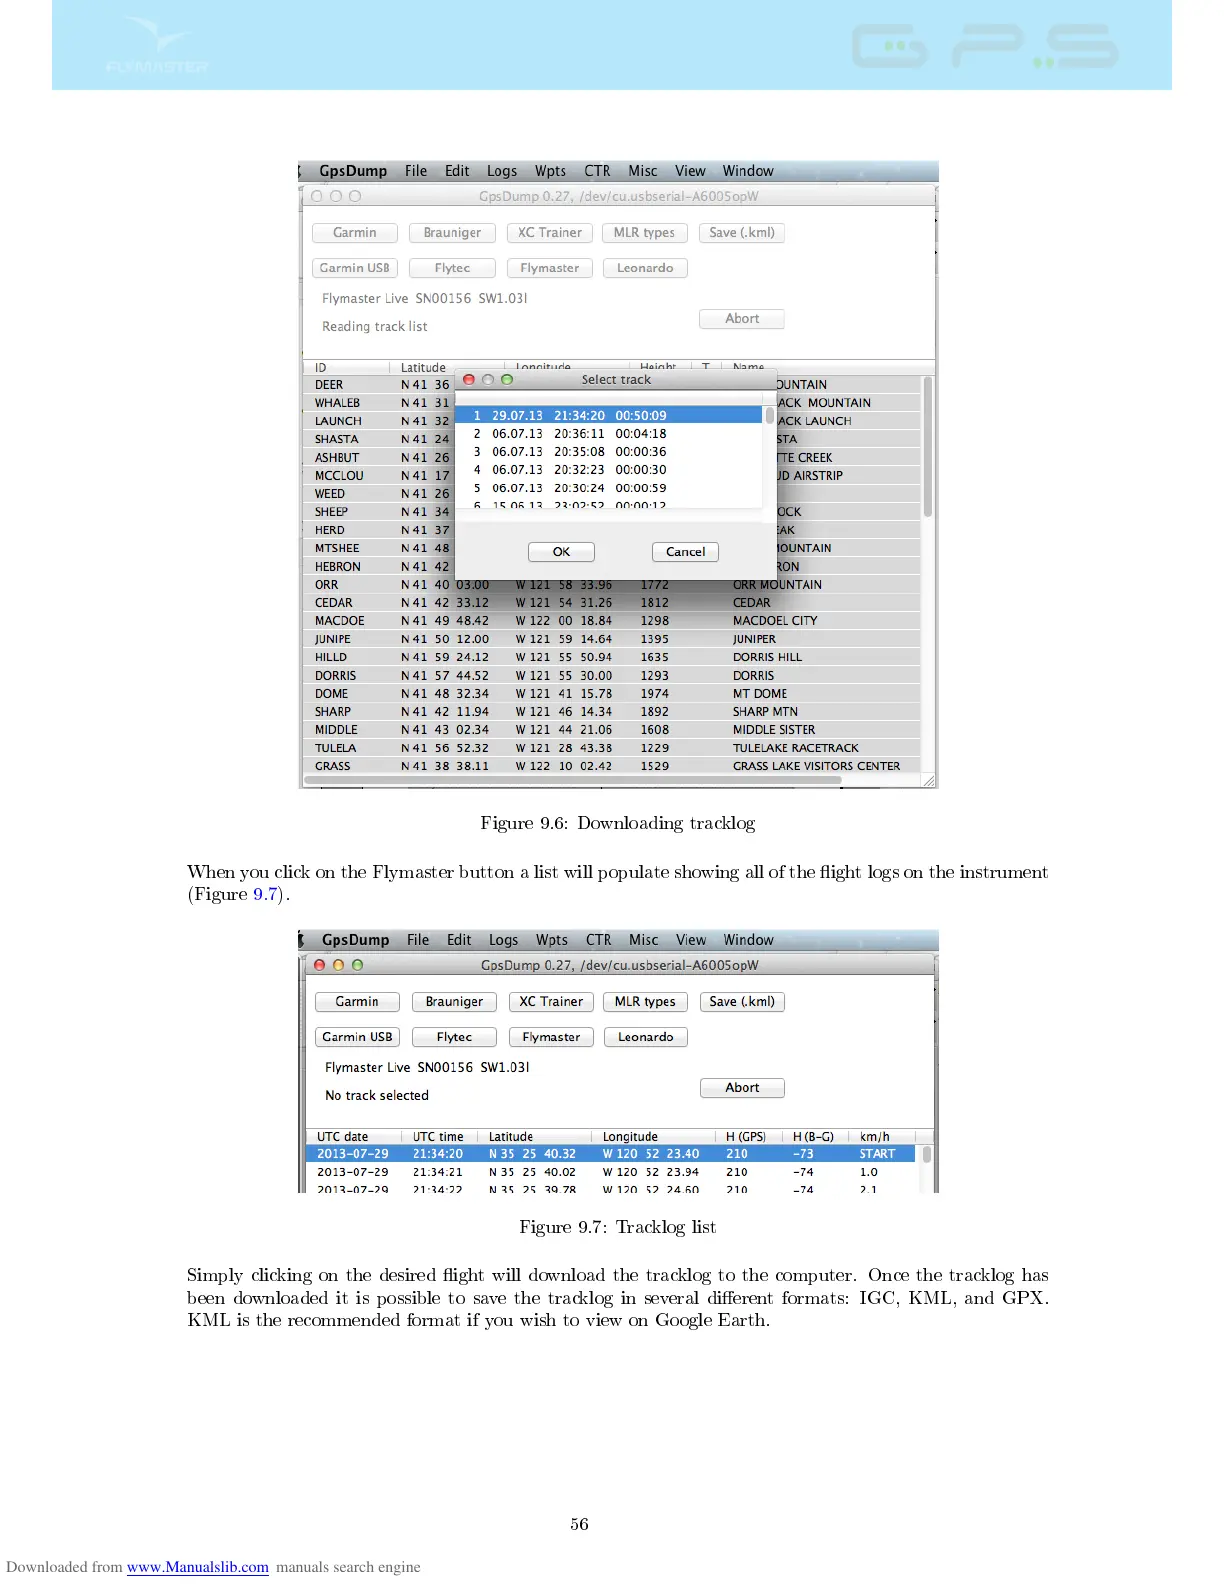Click Garmin button in upper window

point(355,233)
